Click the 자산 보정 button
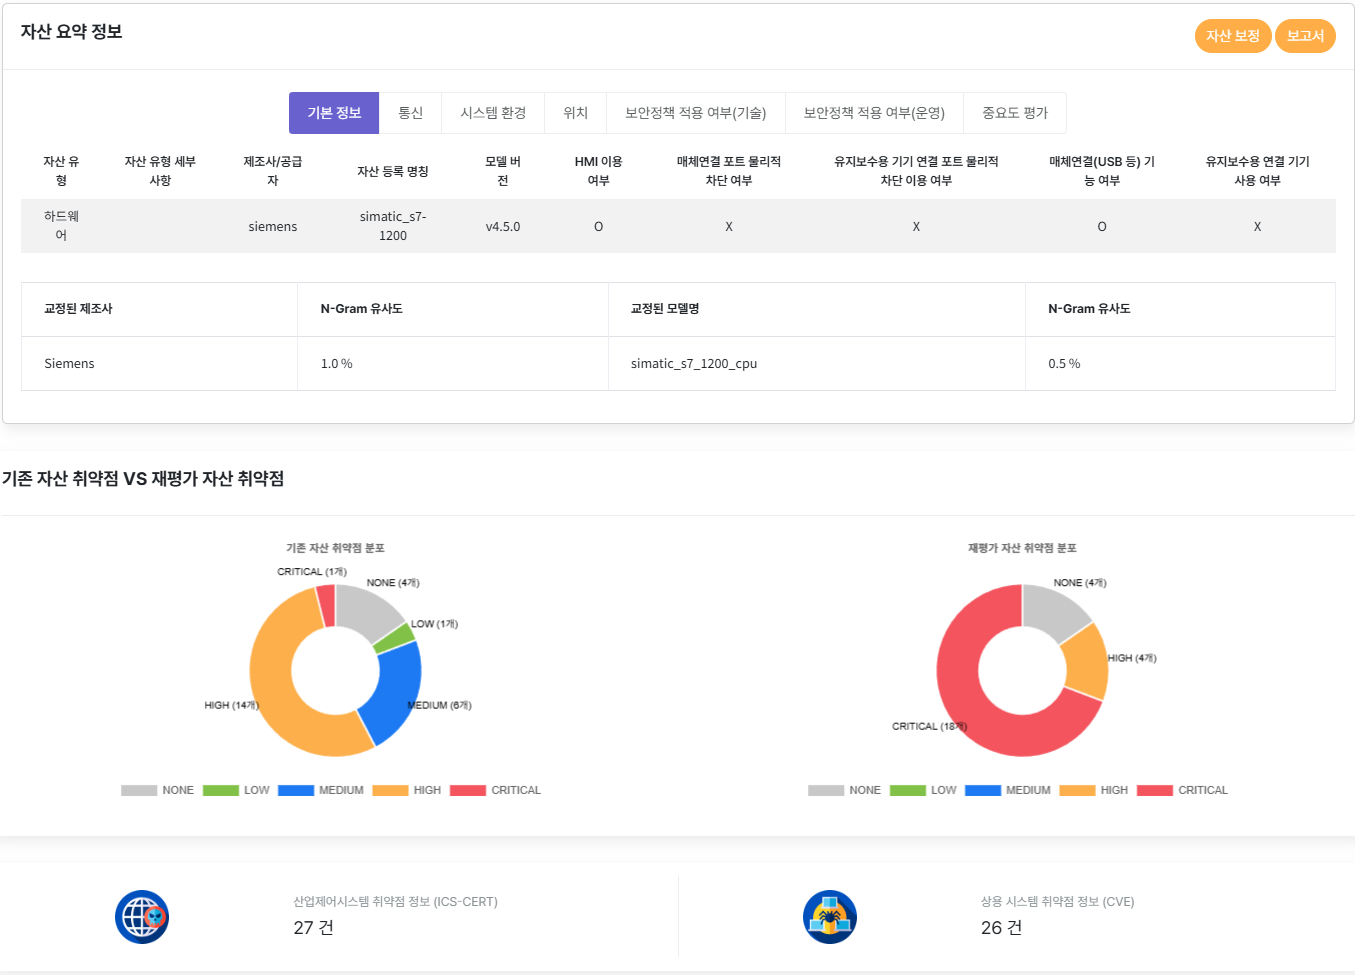The image size is (1355, 975). coord(1233,35)
